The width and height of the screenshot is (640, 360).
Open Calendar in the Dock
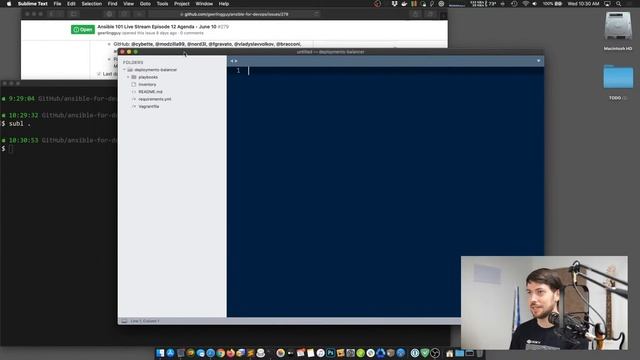pyautogui.click(x=301, y=353)
